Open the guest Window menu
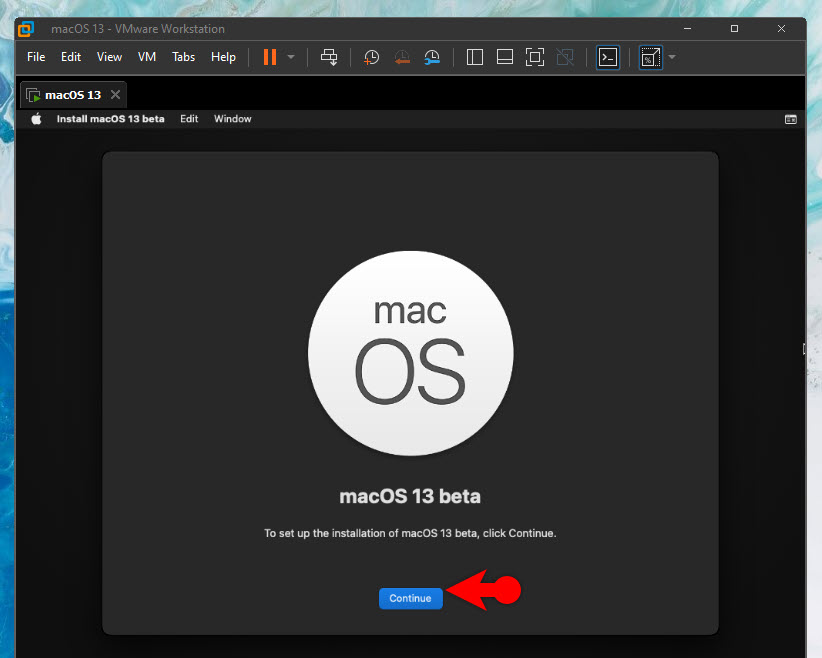The width and height of the screenshot is (822, 658). coord(233,119)
